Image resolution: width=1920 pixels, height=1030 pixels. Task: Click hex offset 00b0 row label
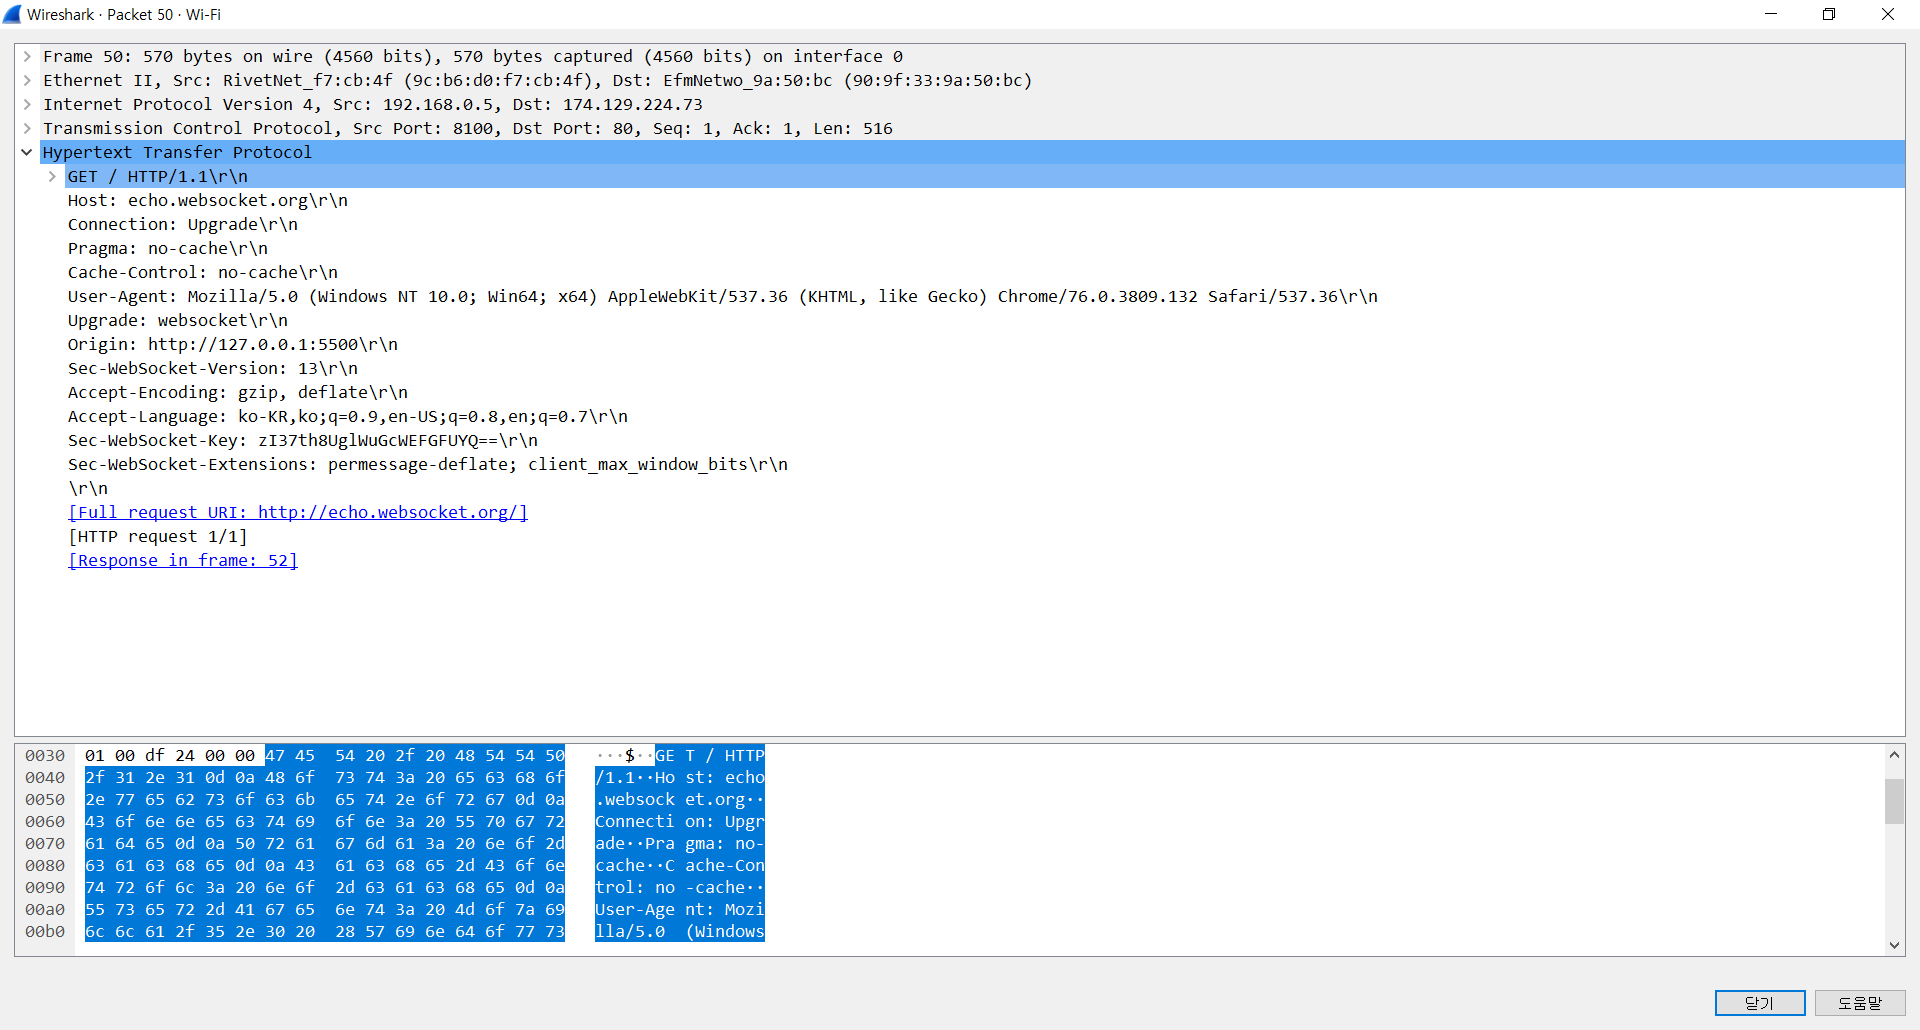[45, 931]
